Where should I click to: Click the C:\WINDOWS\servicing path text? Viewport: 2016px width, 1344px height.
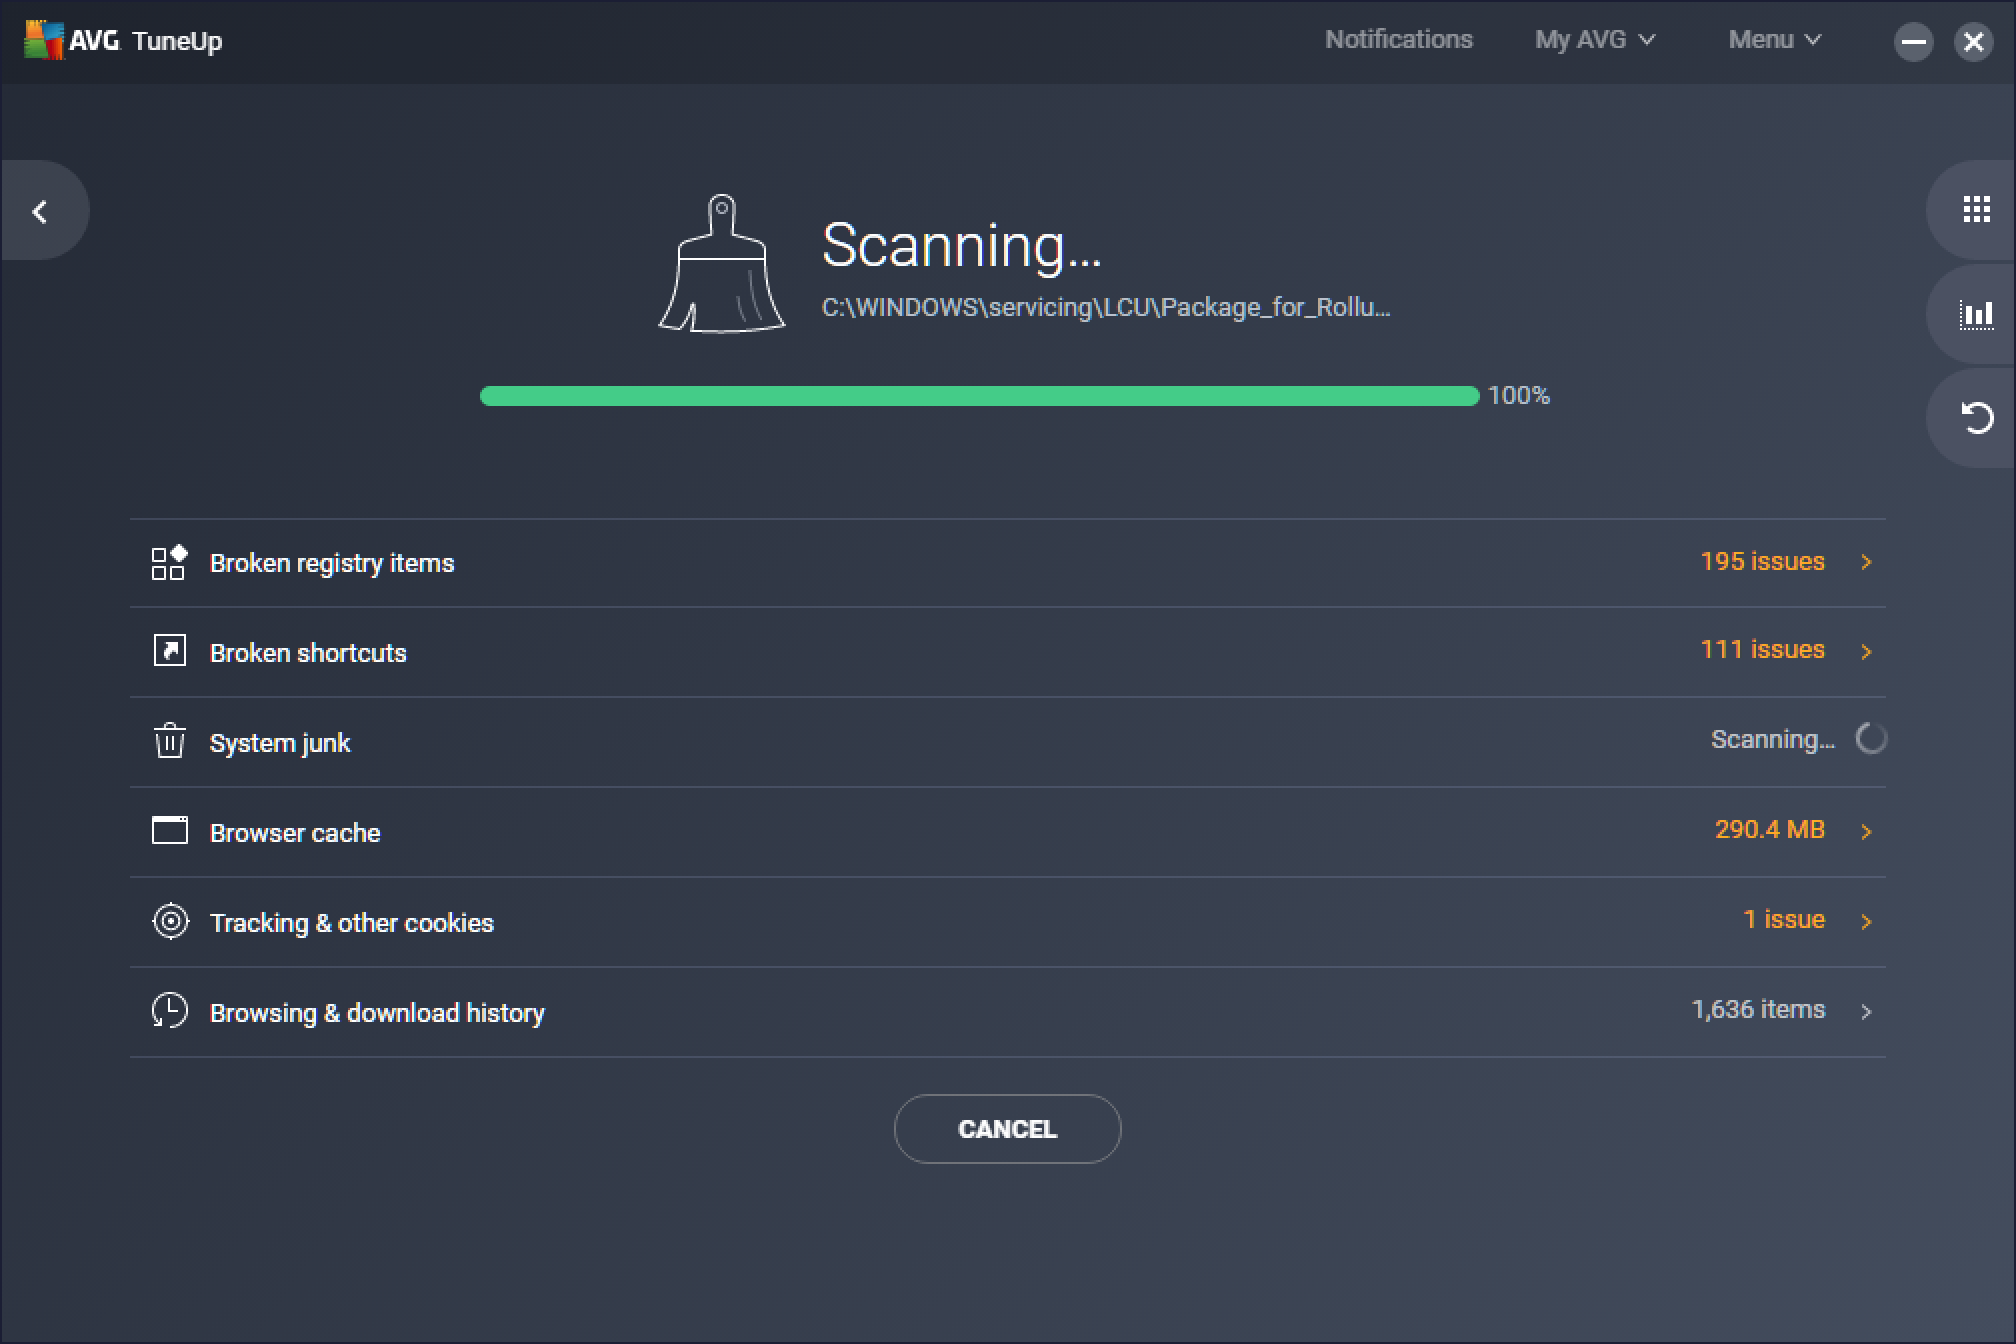pos(1106,308)
